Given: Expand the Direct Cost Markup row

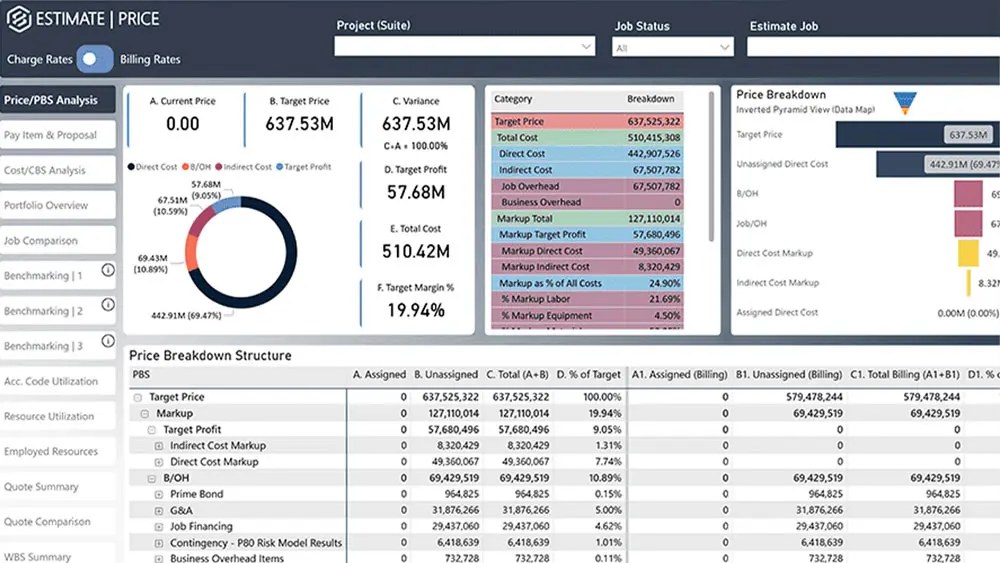Looking at the screenshot, I should [159, 462].
